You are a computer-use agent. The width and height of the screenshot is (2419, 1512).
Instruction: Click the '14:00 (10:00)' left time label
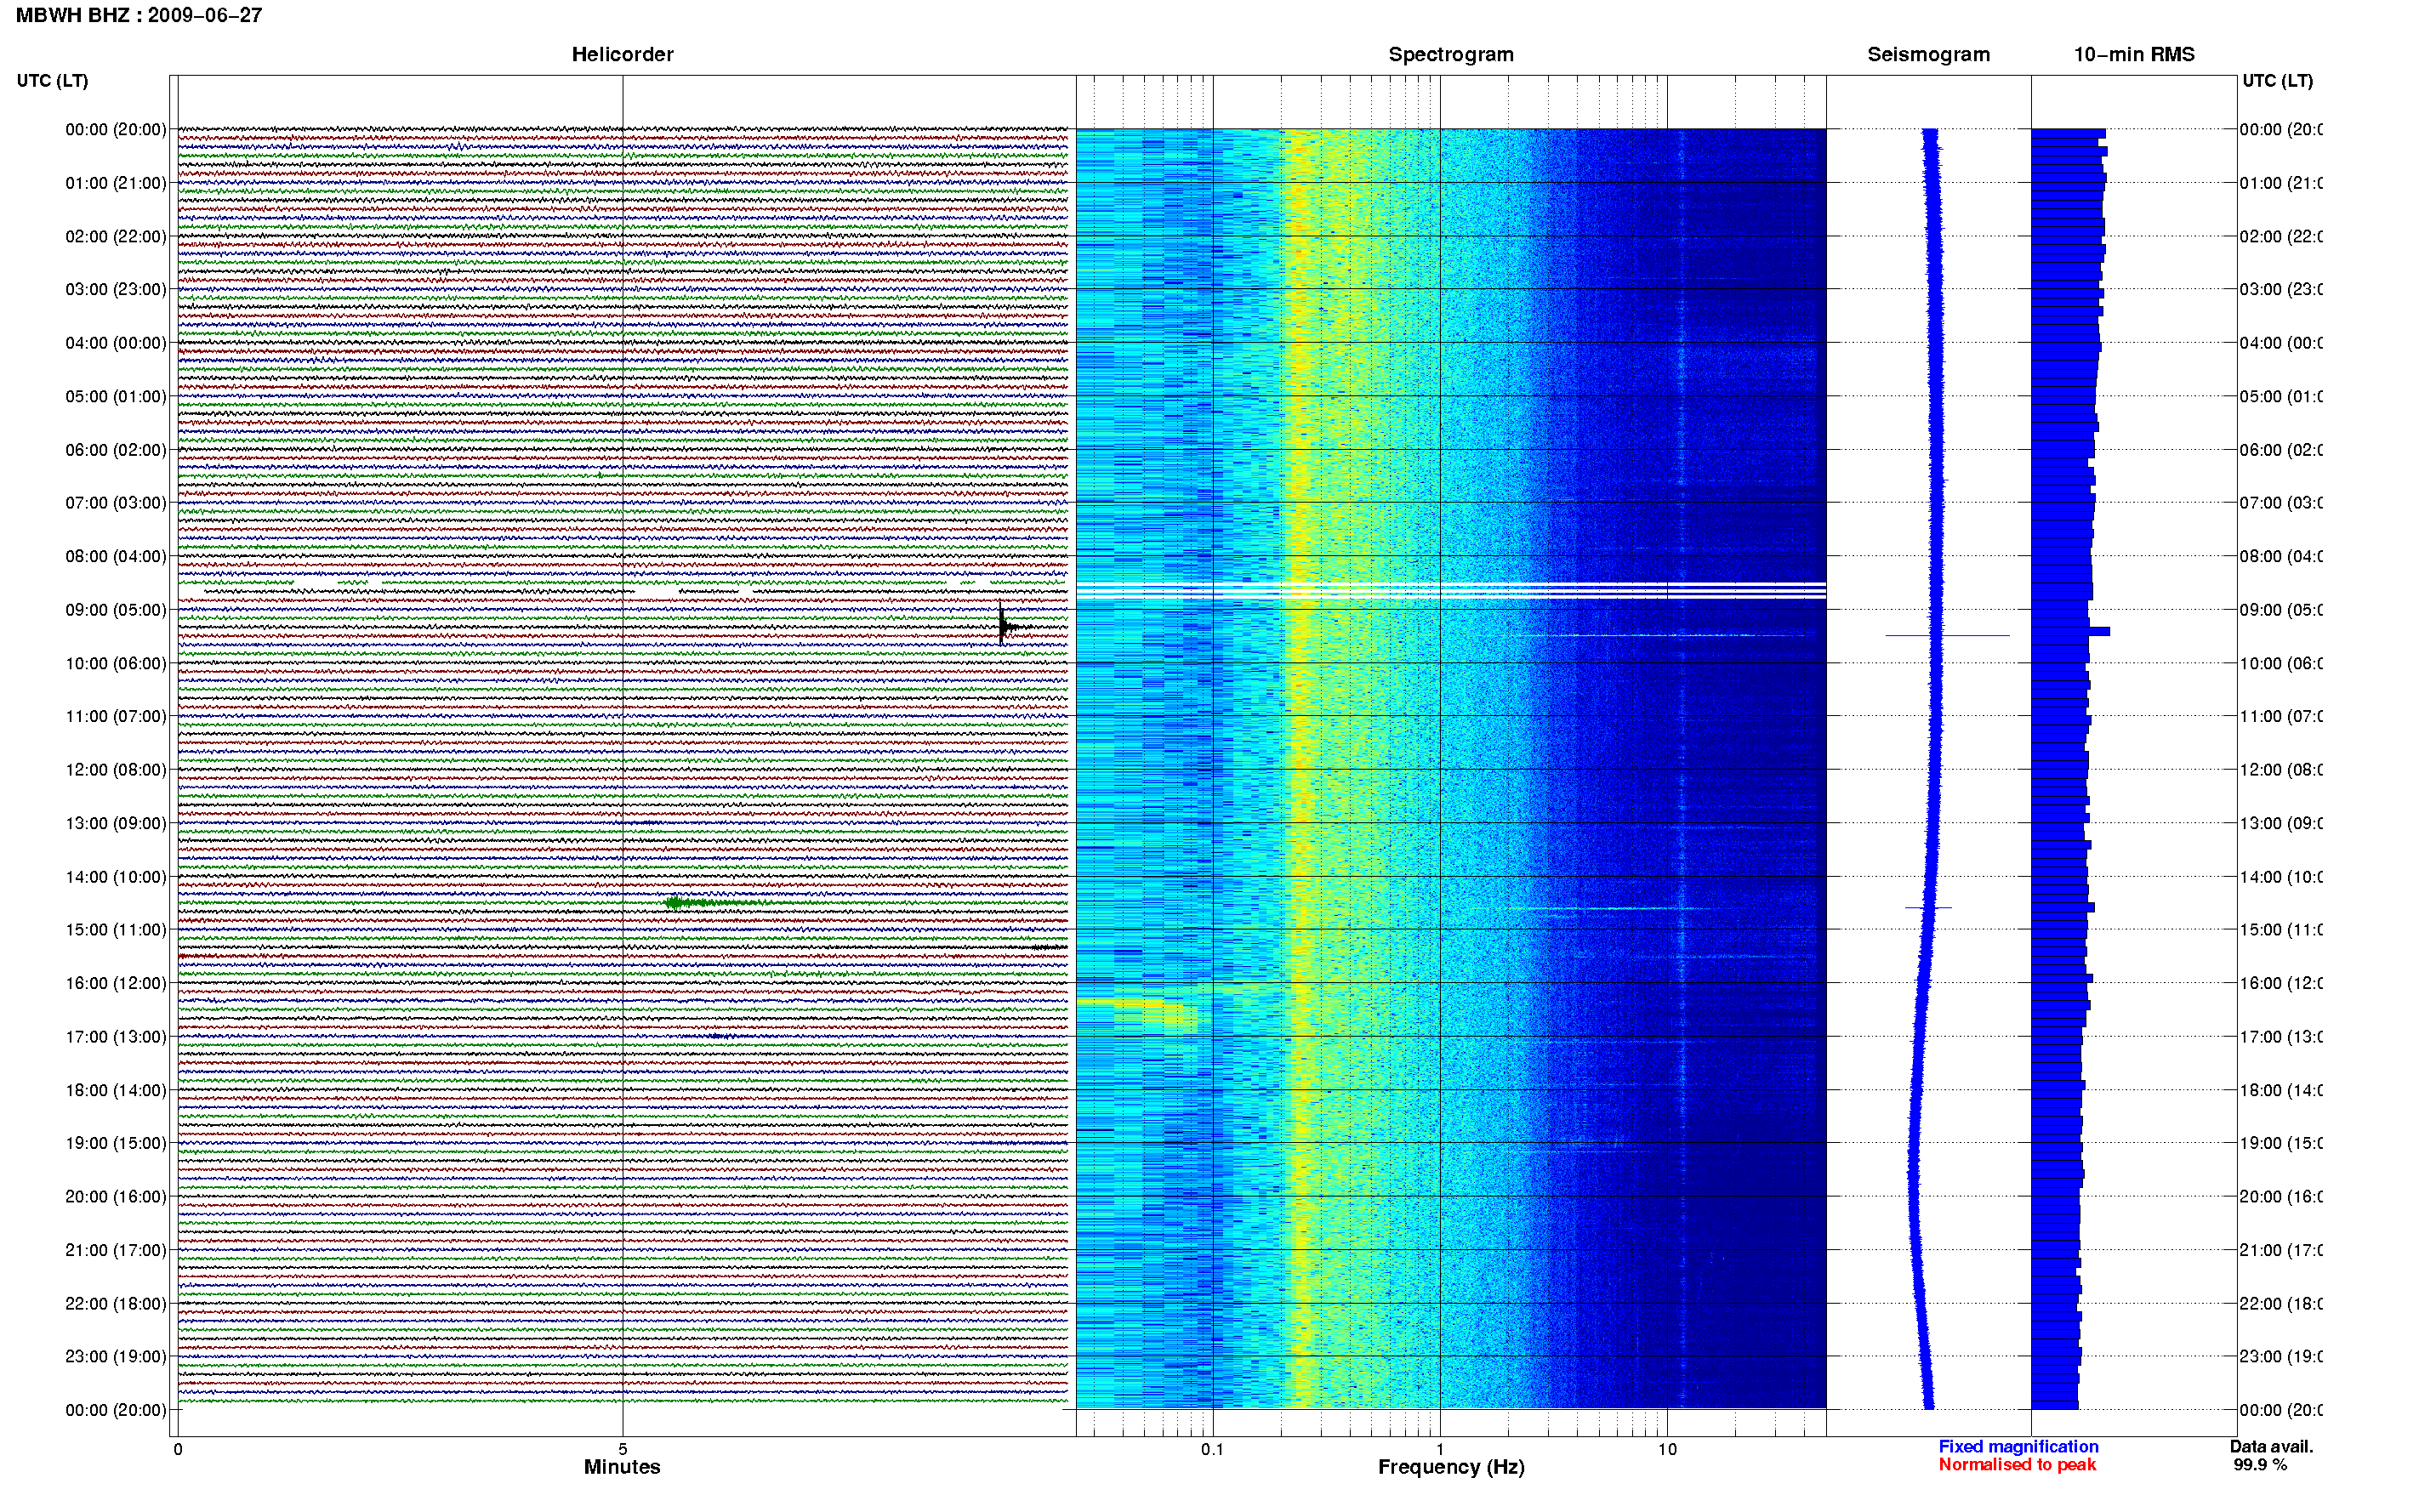click(x=116, y=877)
